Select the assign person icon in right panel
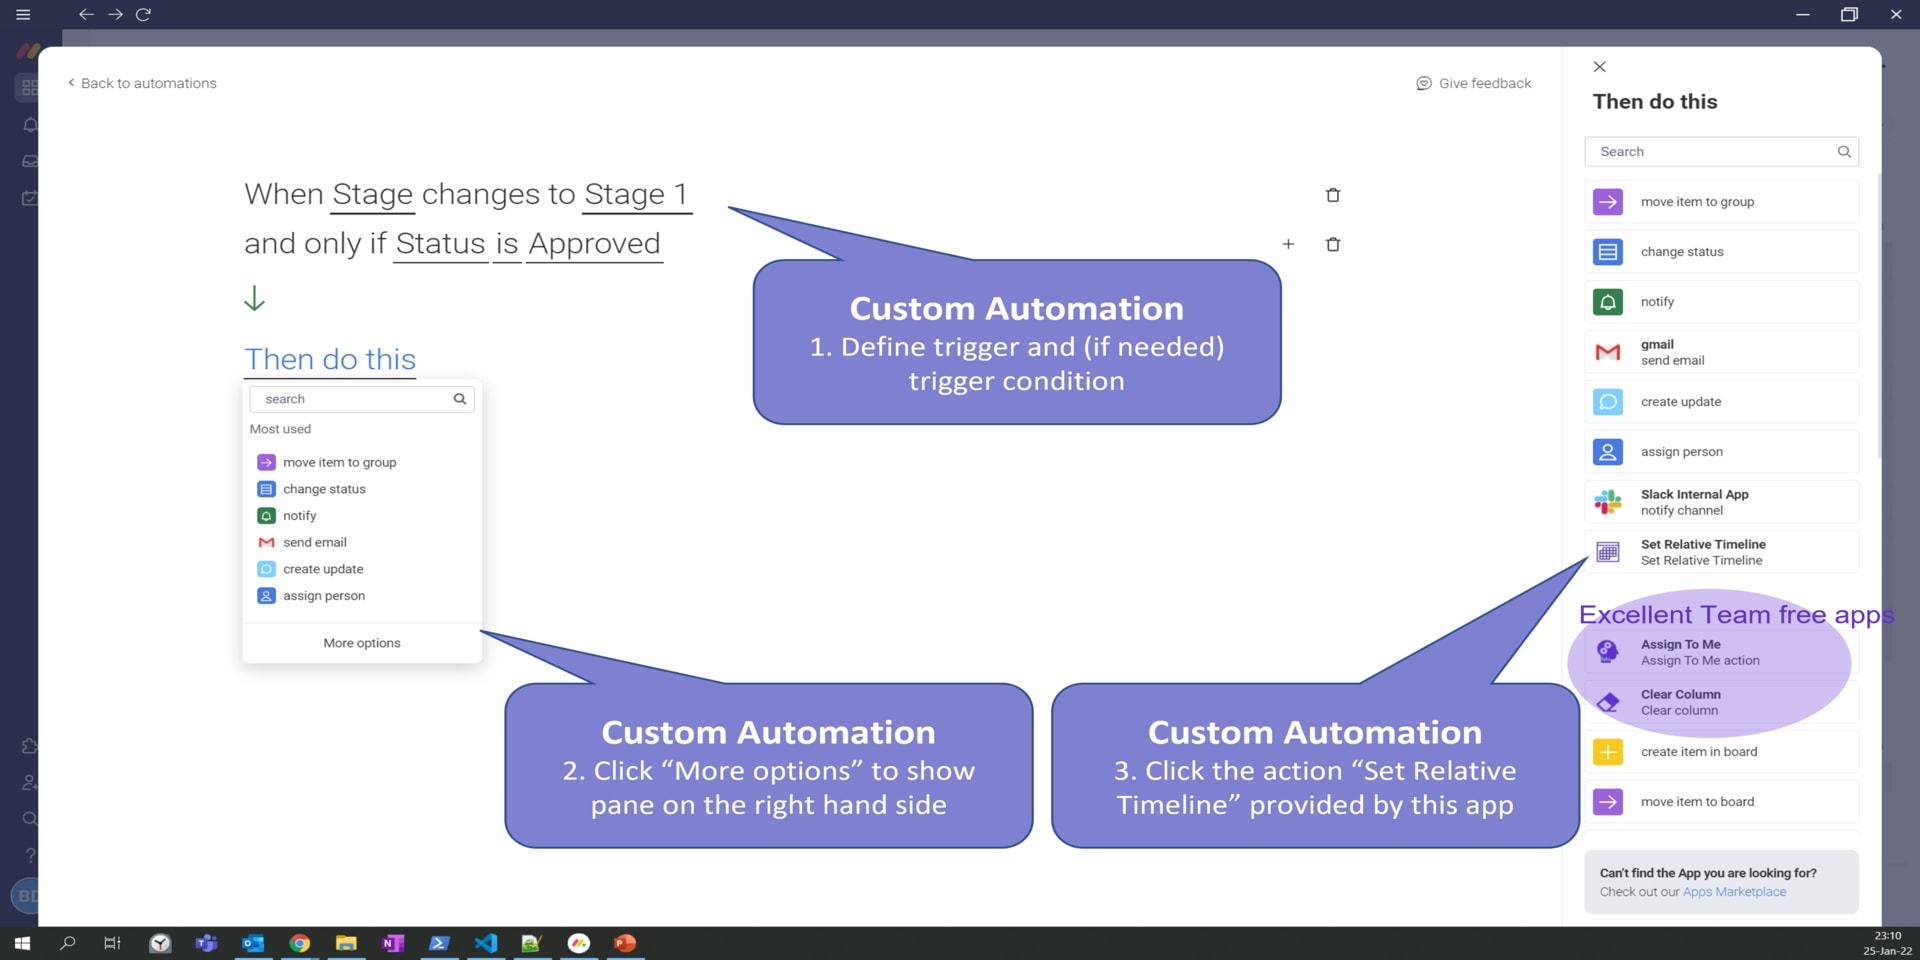 (x=1607, y=452)
